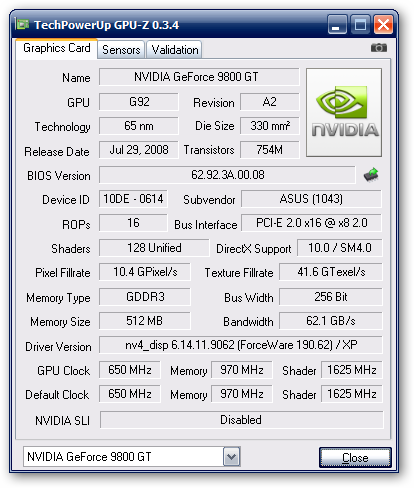Screen dimensions: 414x488
Task: Click the GPU Clock row Memory value 970 MHz
Action: point(242,370)
